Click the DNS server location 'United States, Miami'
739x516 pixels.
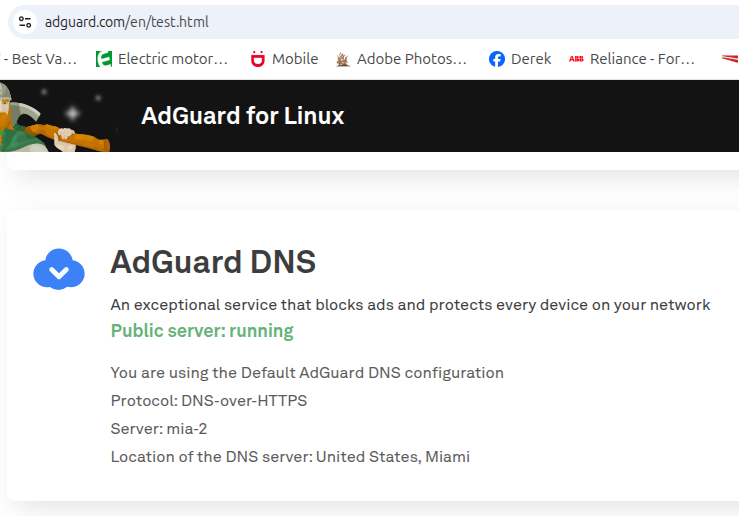tap(392, 457)
